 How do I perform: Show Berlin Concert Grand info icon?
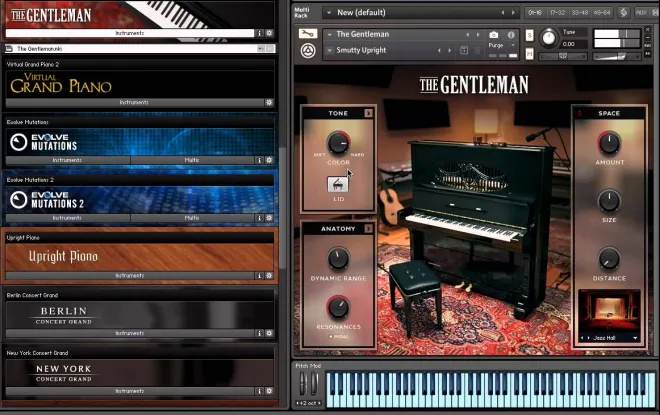[x=259, y=333]
